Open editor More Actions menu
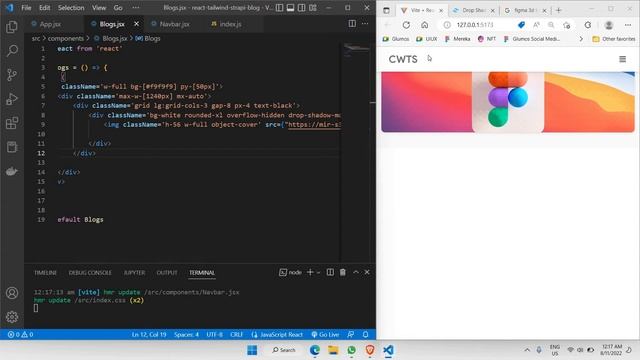 [x=365, y=24]
